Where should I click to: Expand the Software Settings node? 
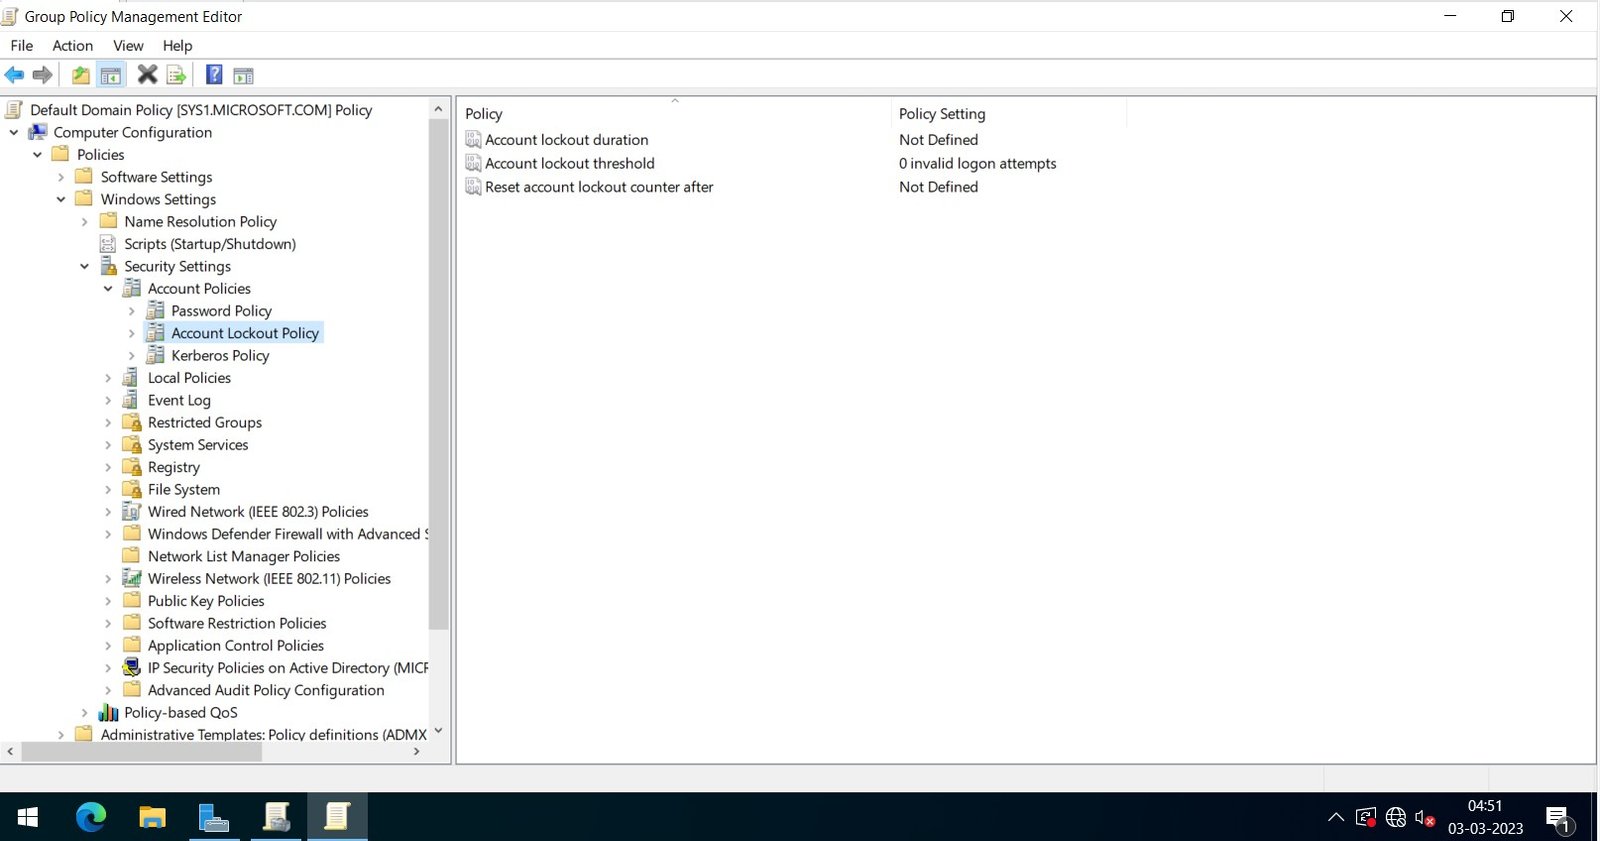pyautogui.click(x=61, y=177)
